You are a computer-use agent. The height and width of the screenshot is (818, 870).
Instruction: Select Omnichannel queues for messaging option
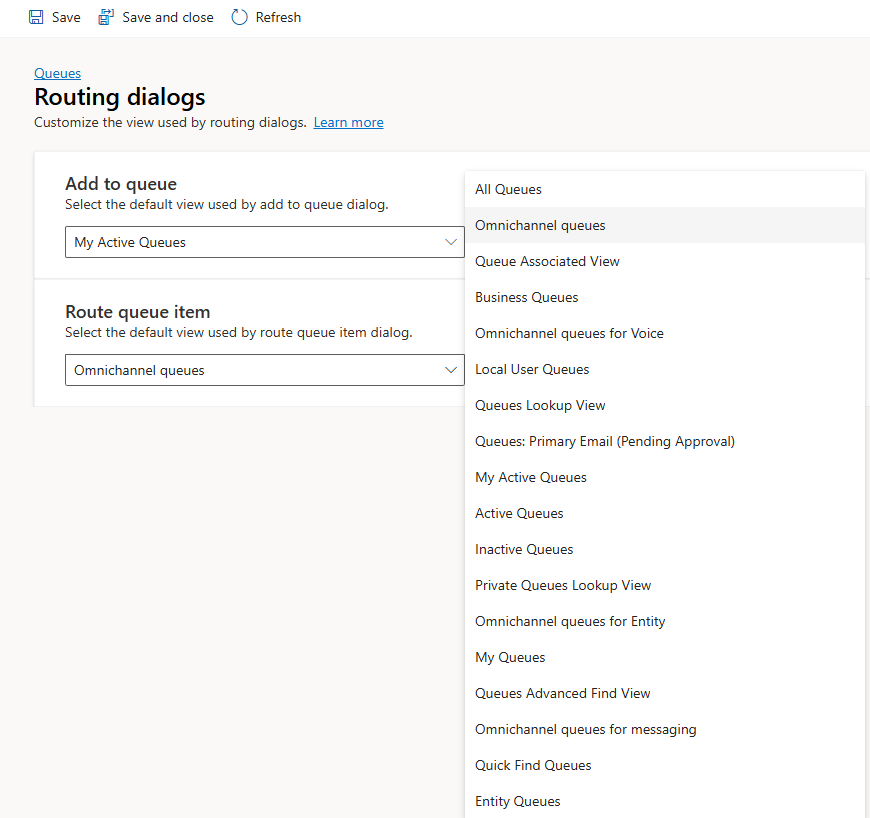point(586,729)
